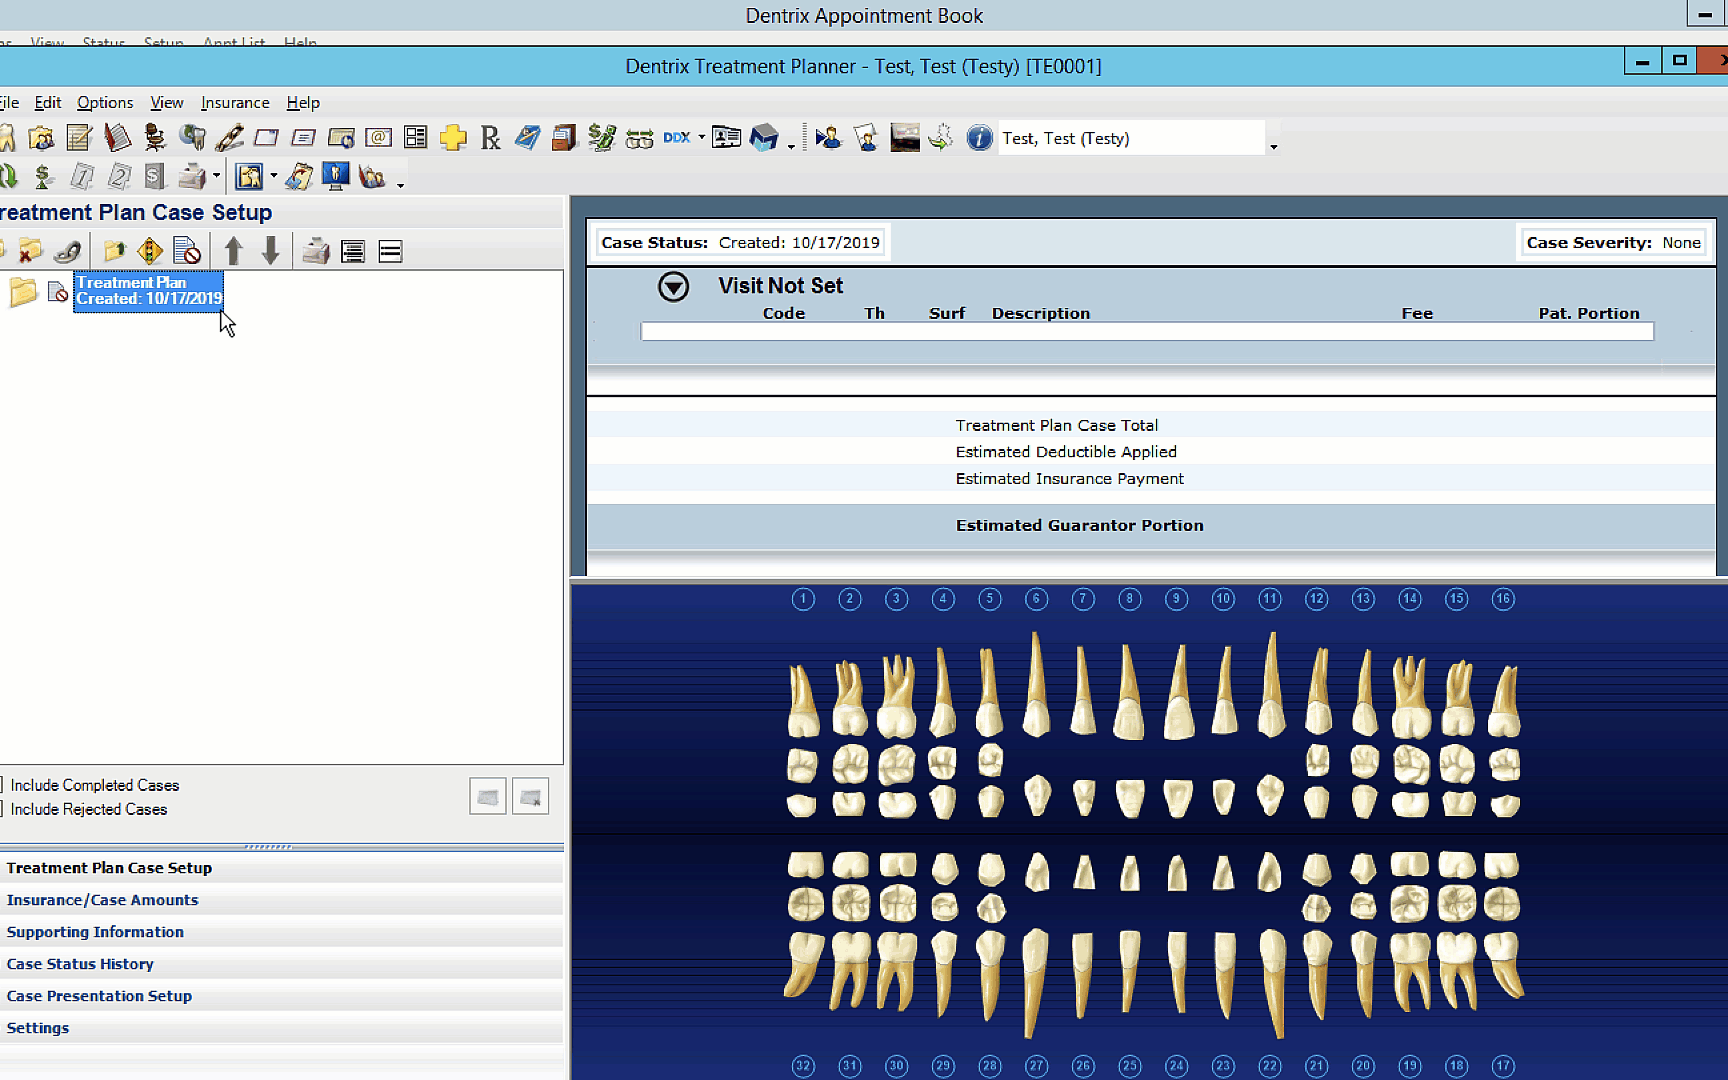Click the green dollar payment icon
This screenshot has height=1080, width=1728.
click(602, 138)
